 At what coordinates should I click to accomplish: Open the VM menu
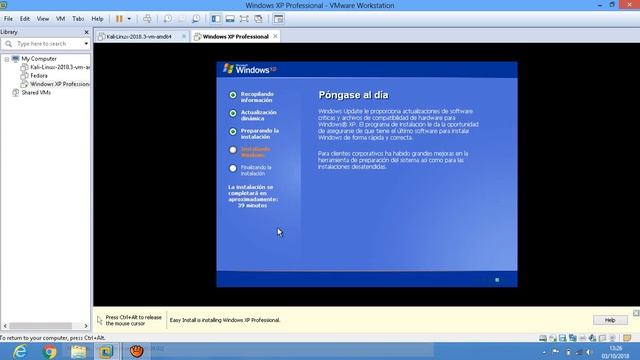tap(60, 19)
